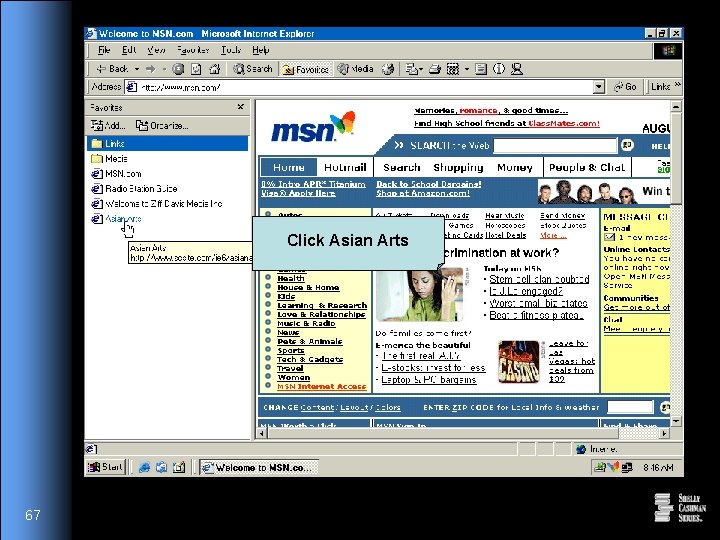Open the Back to School Bargains link

(429, 184)
